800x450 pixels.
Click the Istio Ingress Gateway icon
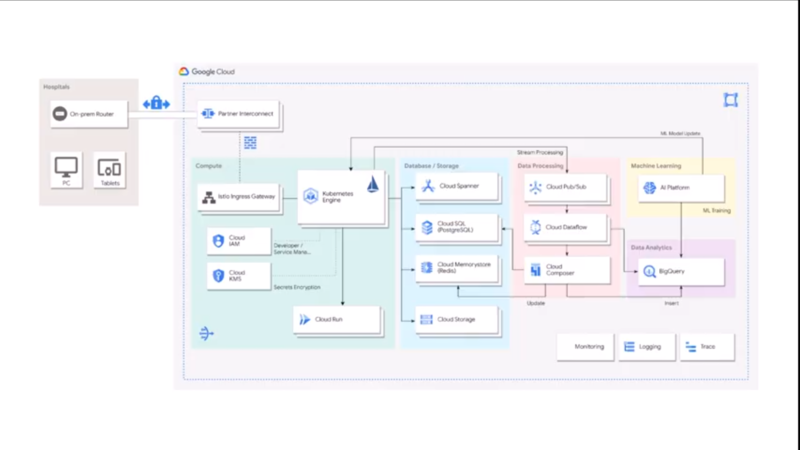coord(209,197)
